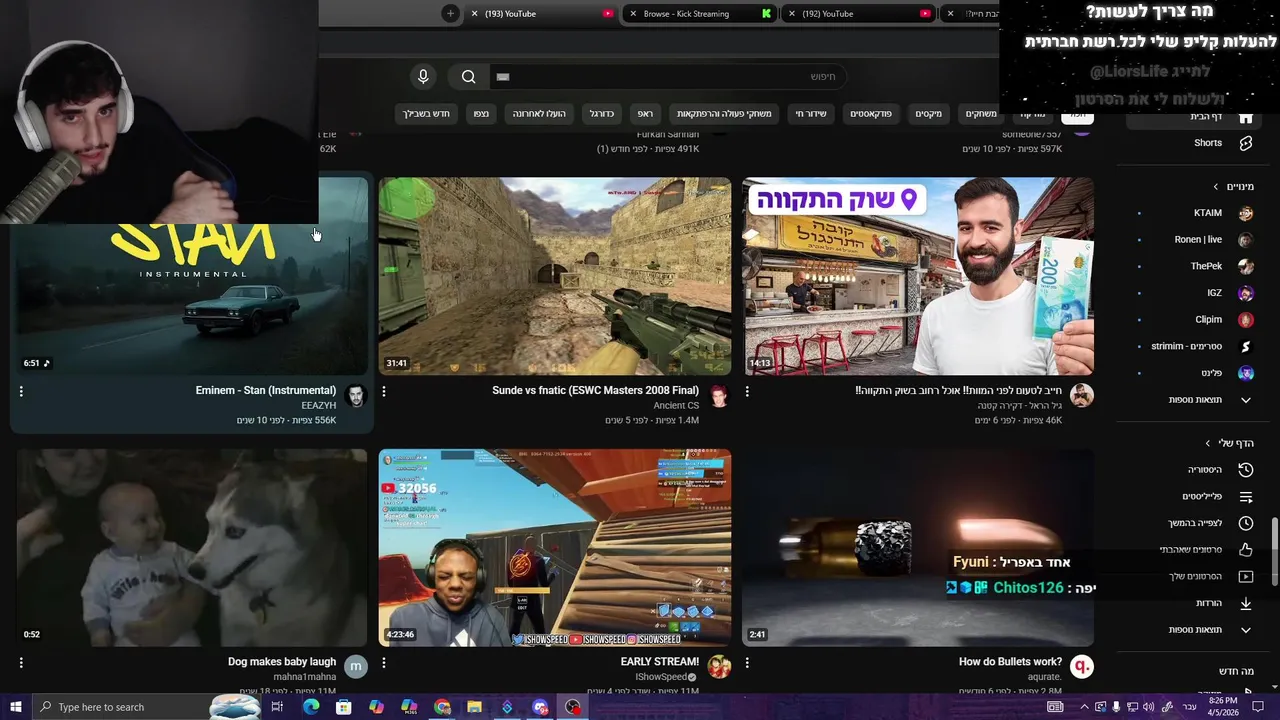Image resolution: width=1280 pixels, height=720 pixels.
Task: Expand more subscriptions chevron under פלינט
Action: click(x=1246, y=400)
